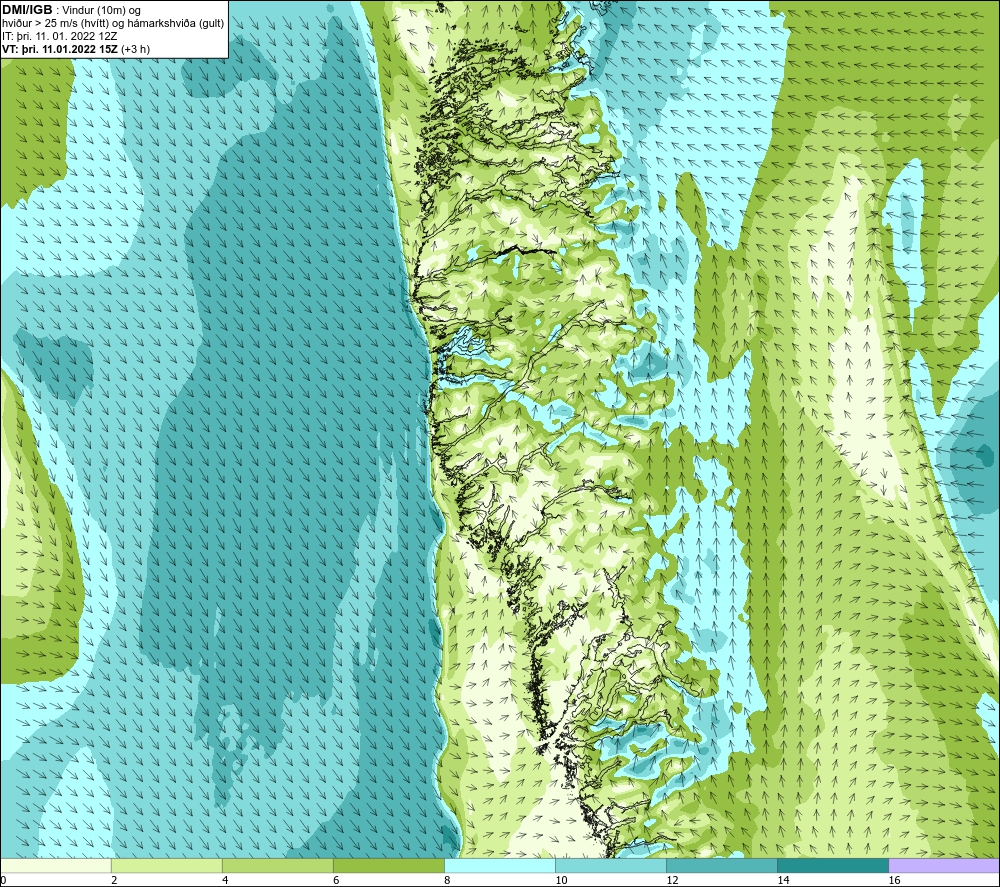Click the "VT: þri. 11.01.2022 15Z" line
The height and width of the screenshot is (887, 1000).
pos(60,48)
